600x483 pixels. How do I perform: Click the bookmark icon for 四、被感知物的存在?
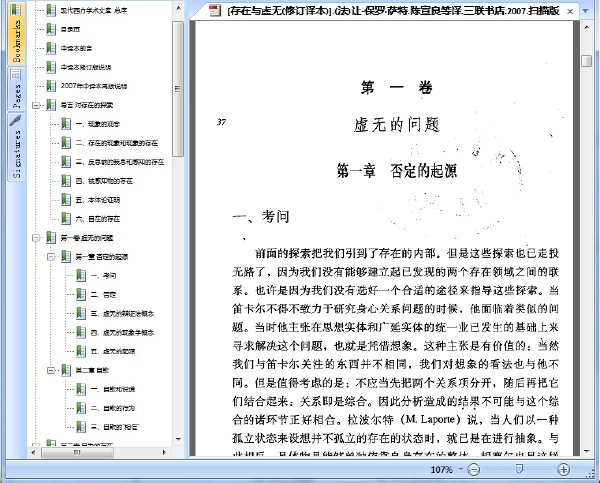66,181
